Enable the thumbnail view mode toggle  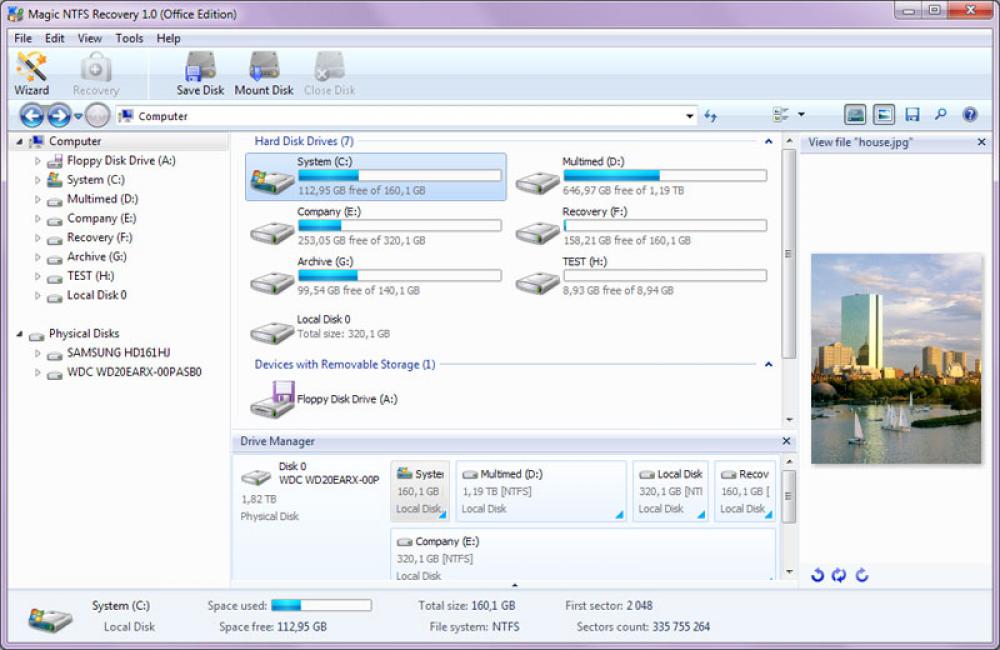tap(856, 114)
